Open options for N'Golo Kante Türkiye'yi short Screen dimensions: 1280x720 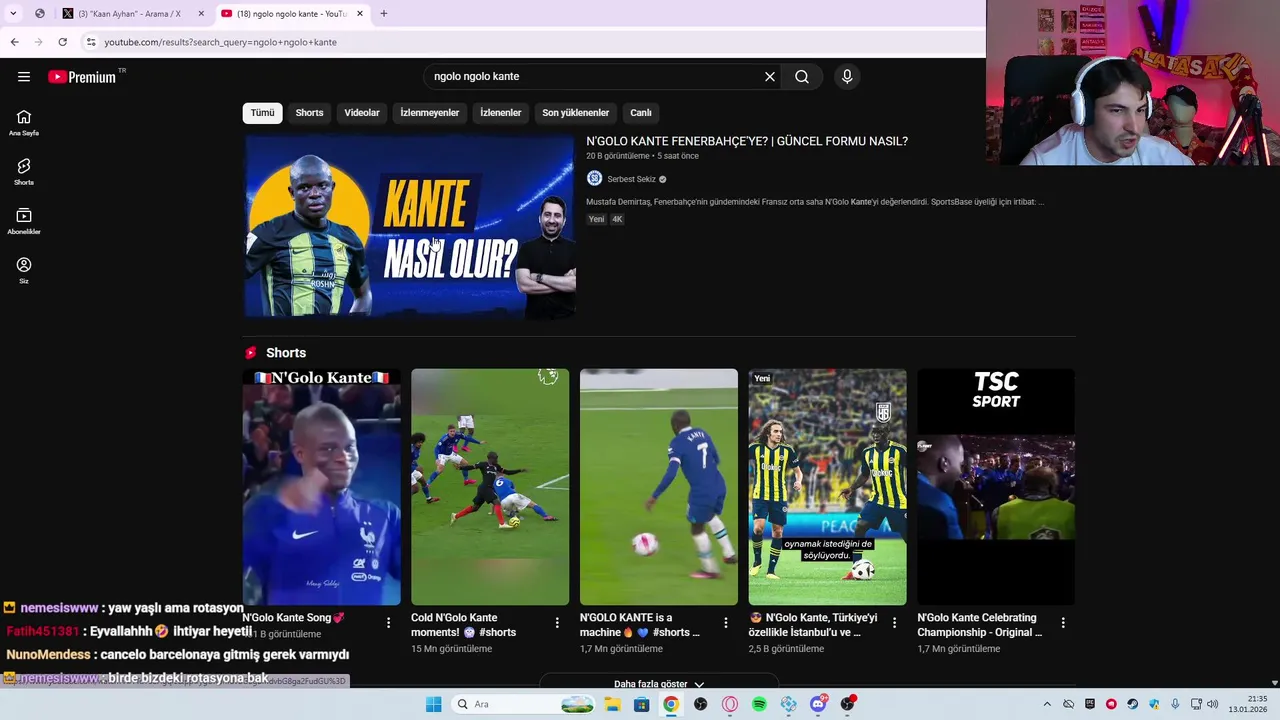894,623
